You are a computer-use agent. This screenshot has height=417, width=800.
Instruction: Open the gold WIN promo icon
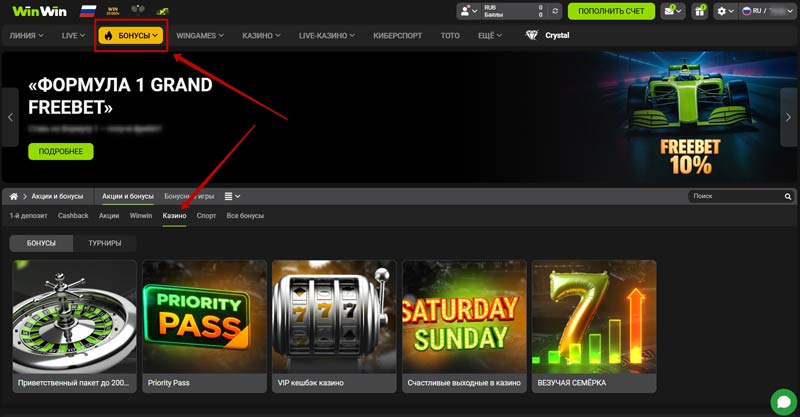(113, 11)
